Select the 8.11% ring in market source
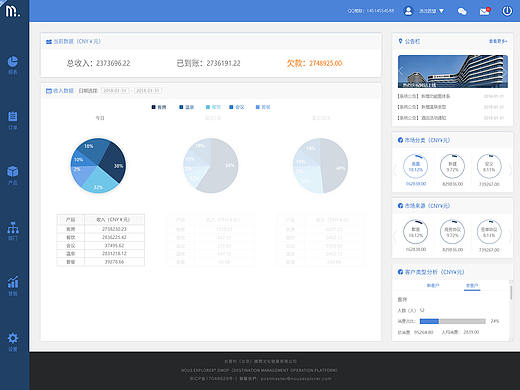Screen dimensions: 520x390 click(489, 232)
